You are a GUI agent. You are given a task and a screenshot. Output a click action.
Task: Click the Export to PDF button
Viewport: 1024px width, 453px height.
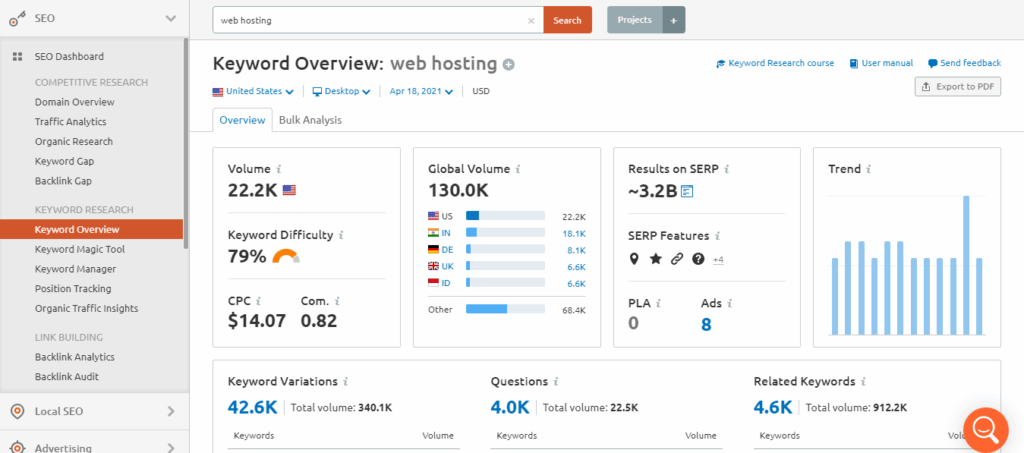958,87
